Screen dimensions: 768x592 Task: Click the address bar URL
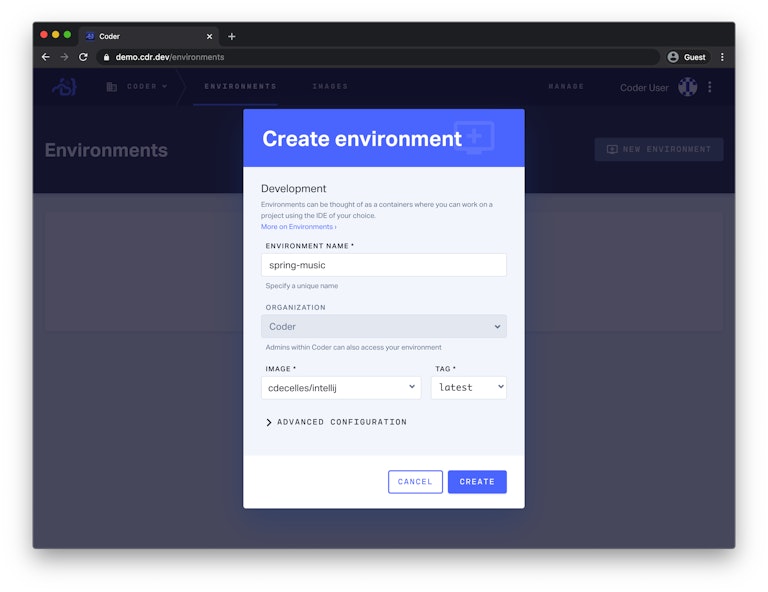click(169, 57)
